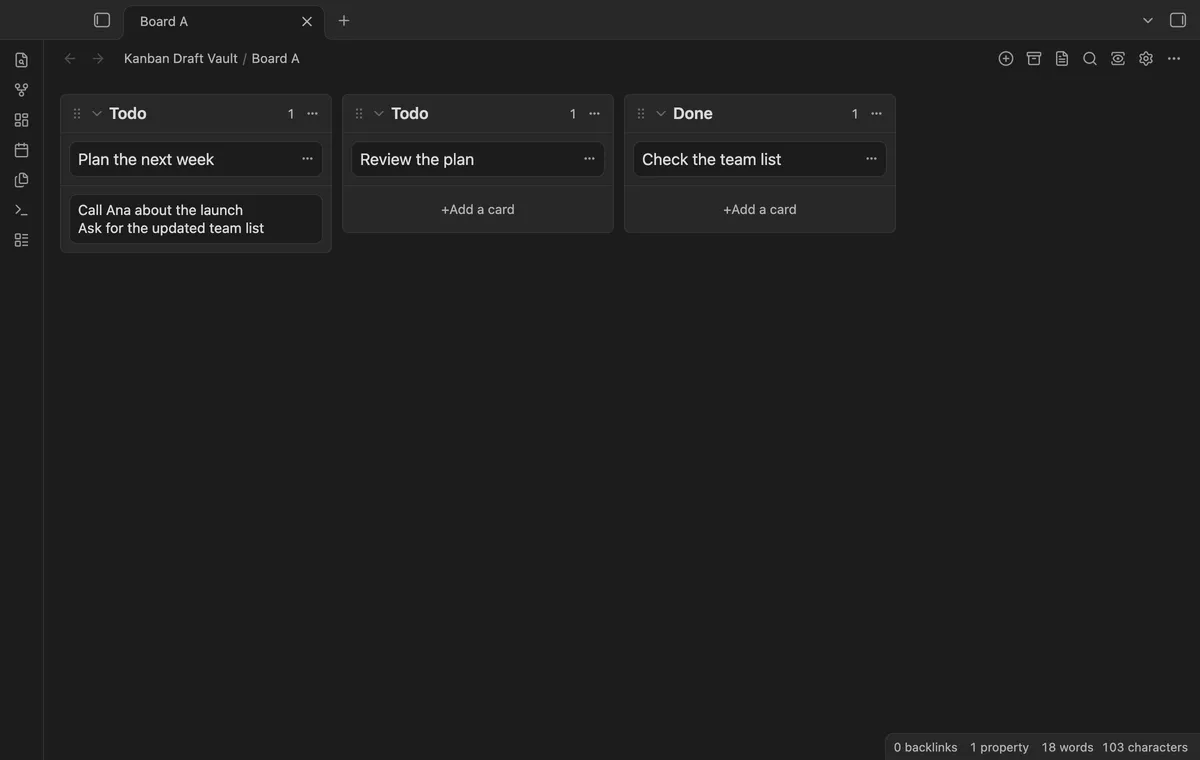Select the Check the team list card
Image resolution: width=1200 pixels, height=760 pixels.
pos(760,159)
